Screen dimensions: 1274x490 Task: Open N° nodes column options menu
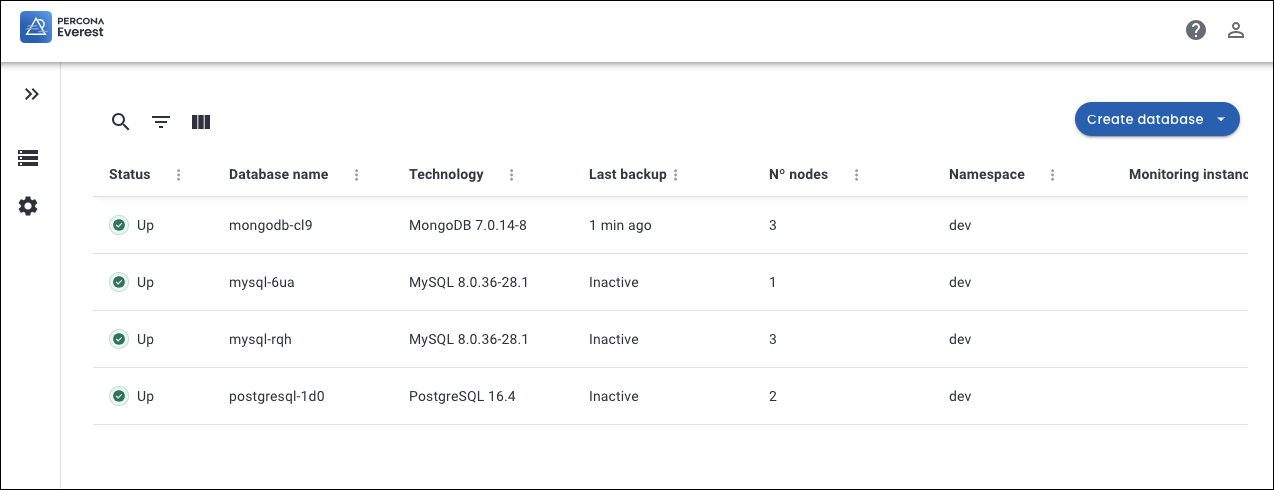click(x=857, y=175)
